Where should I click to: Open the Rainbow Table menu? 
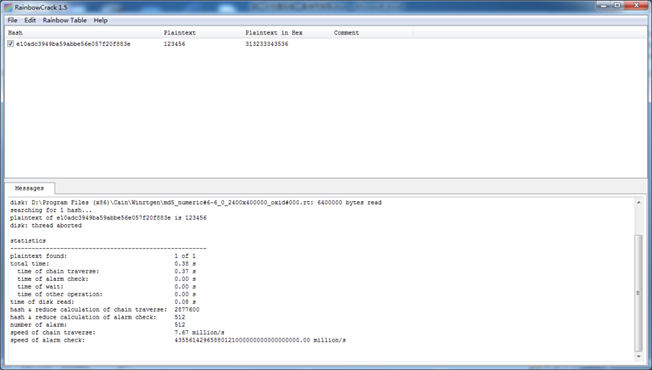coord(64,20)
